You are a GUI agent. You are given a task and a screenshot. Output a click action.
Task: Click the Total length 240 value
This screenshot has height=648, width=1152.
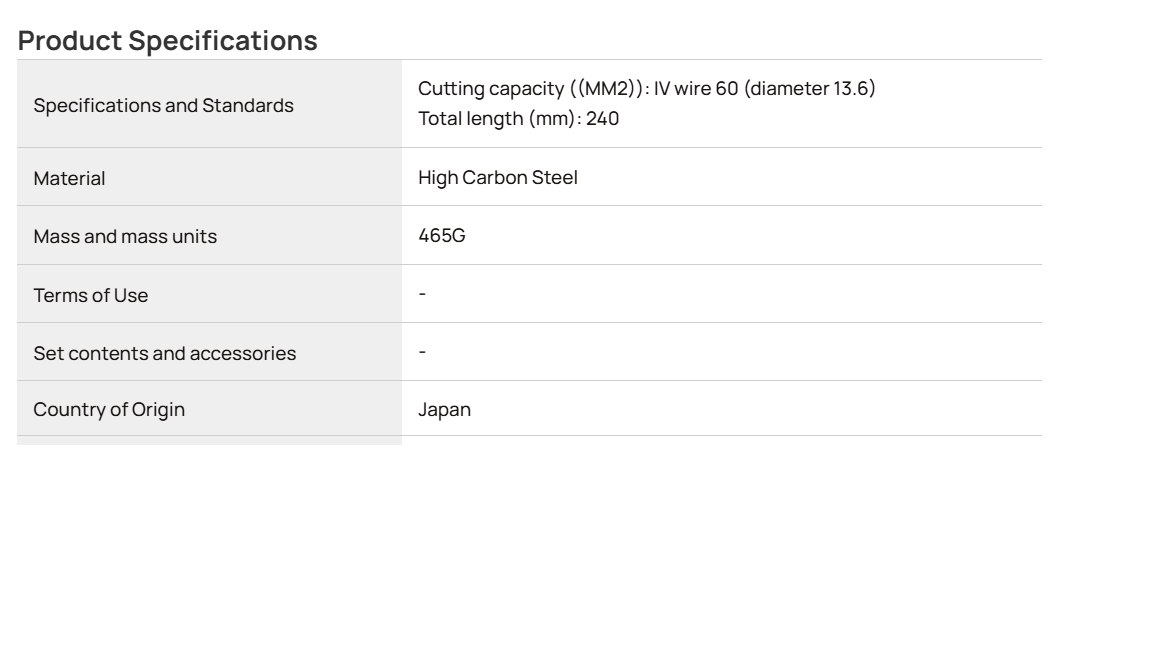click(519, 118)
